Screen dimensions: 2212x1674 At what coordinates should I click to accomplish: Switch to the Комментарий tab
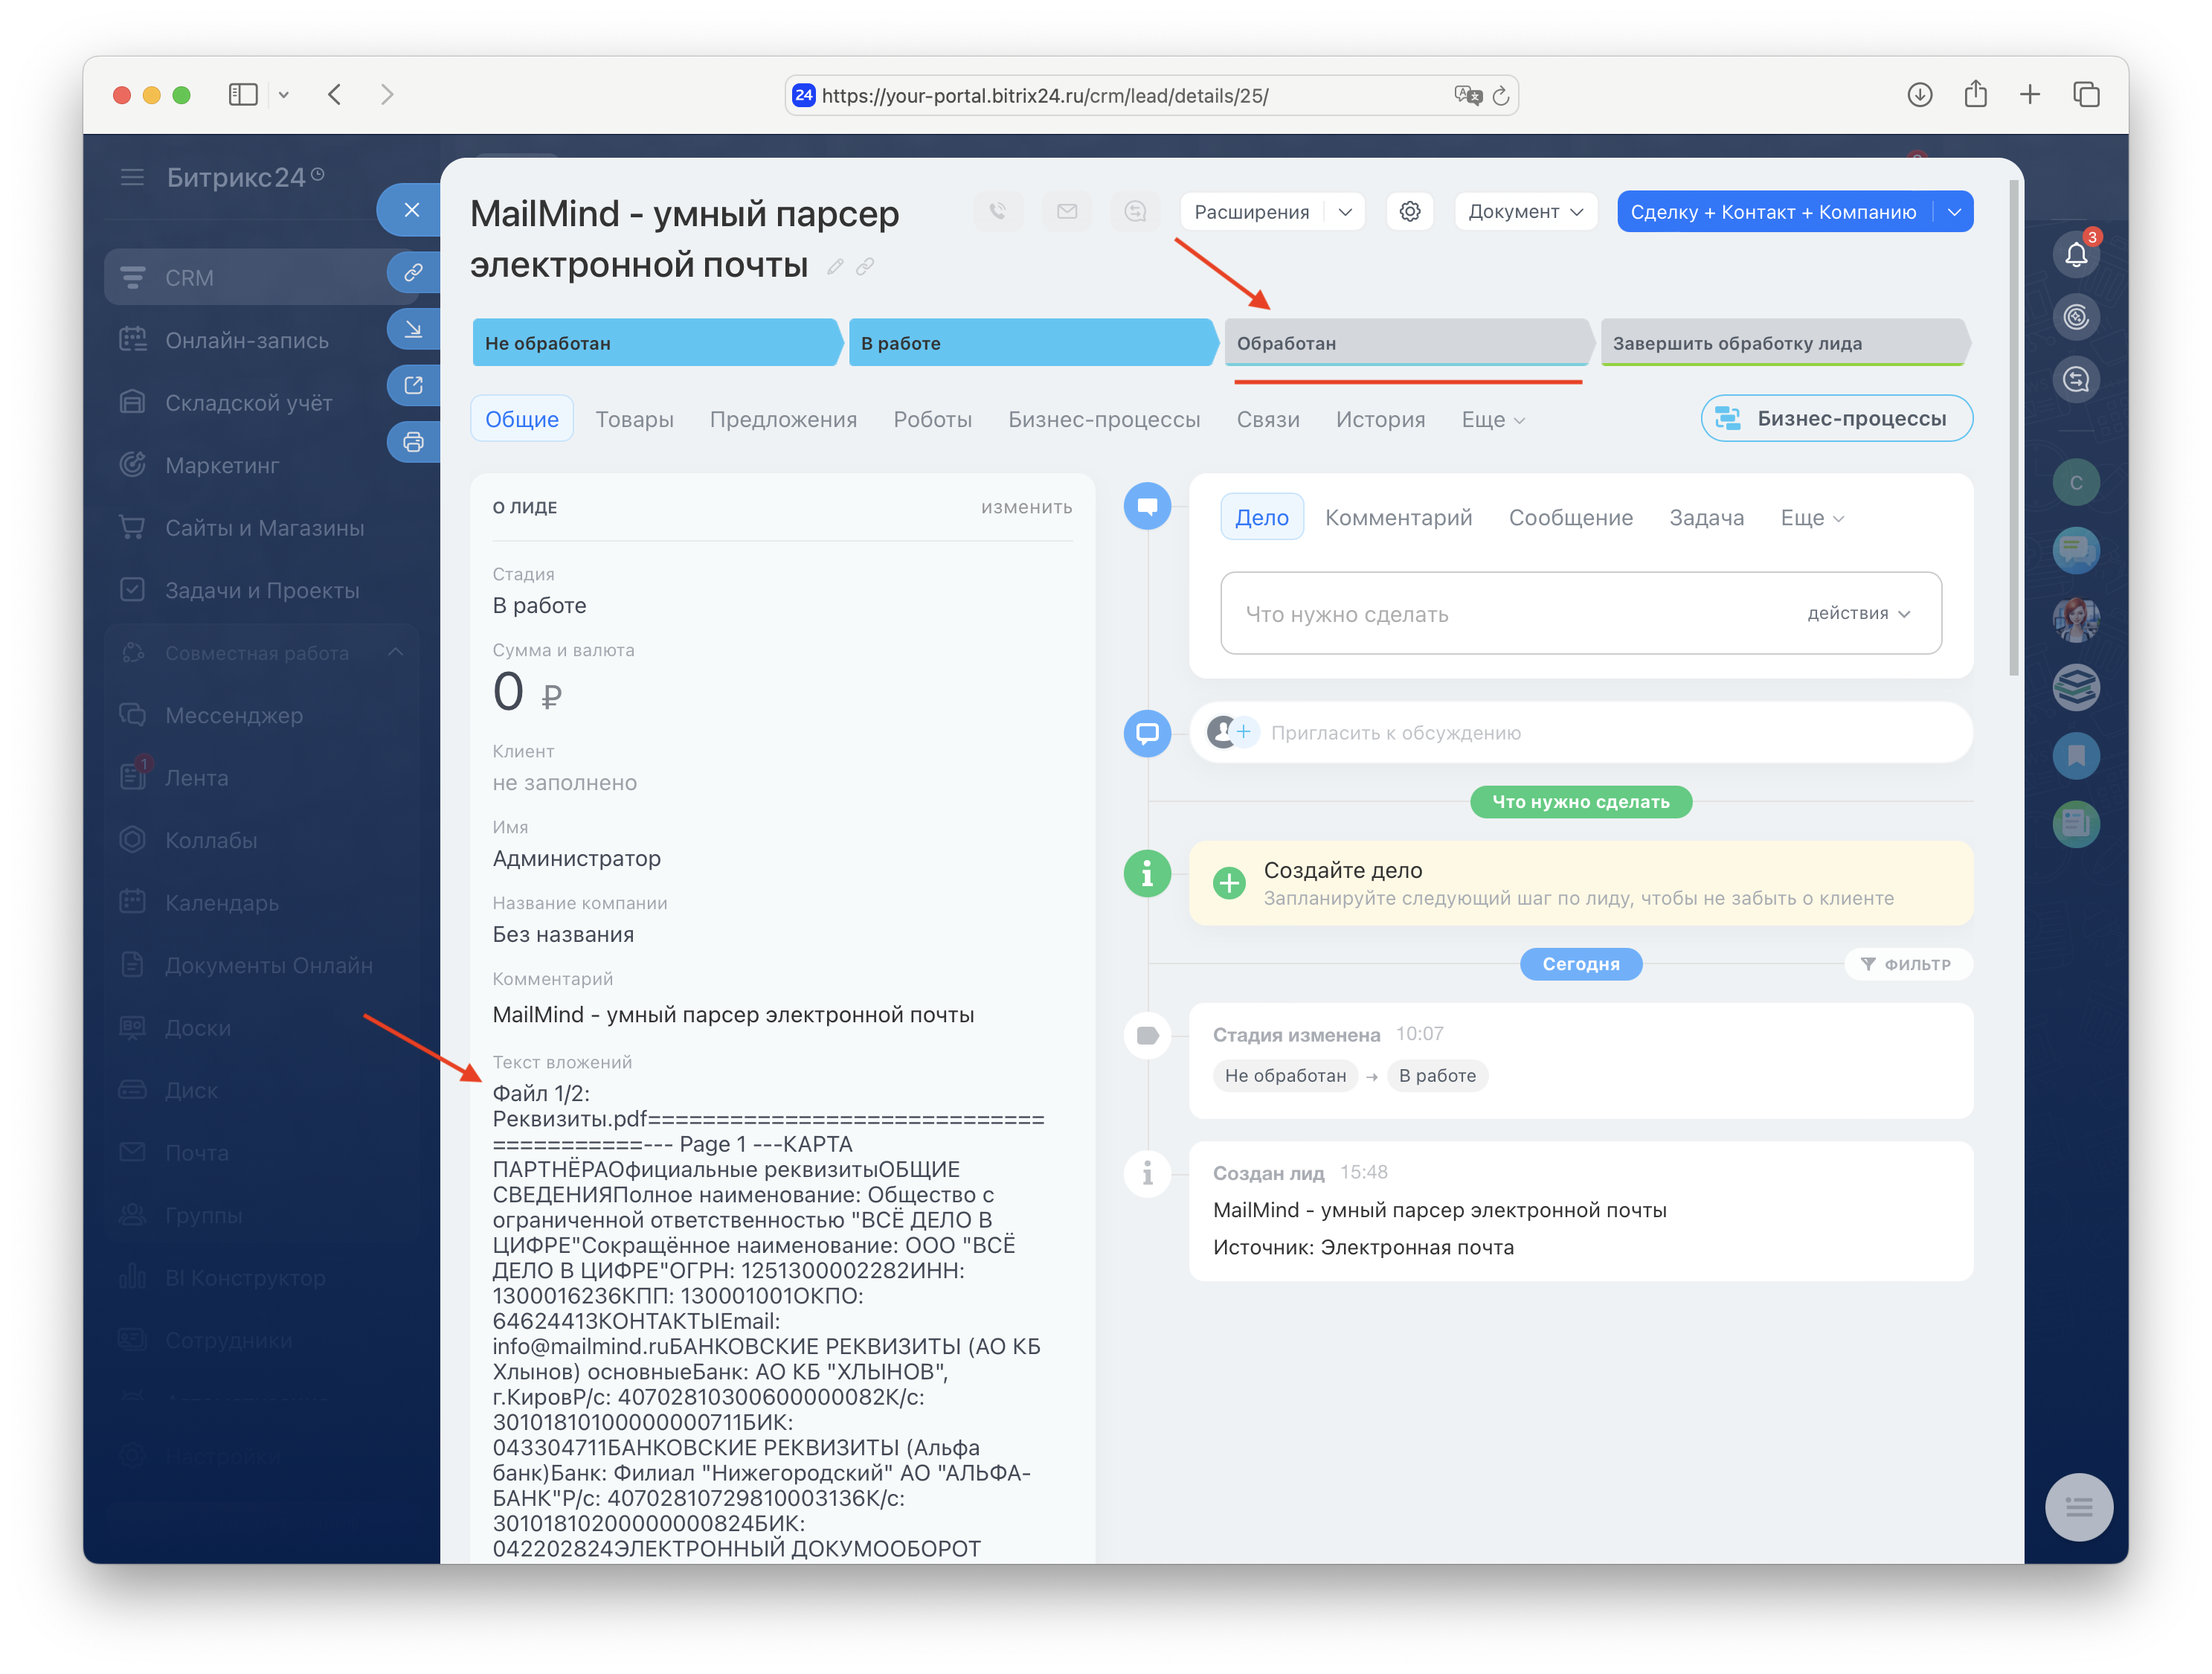tap(1398, 517)
